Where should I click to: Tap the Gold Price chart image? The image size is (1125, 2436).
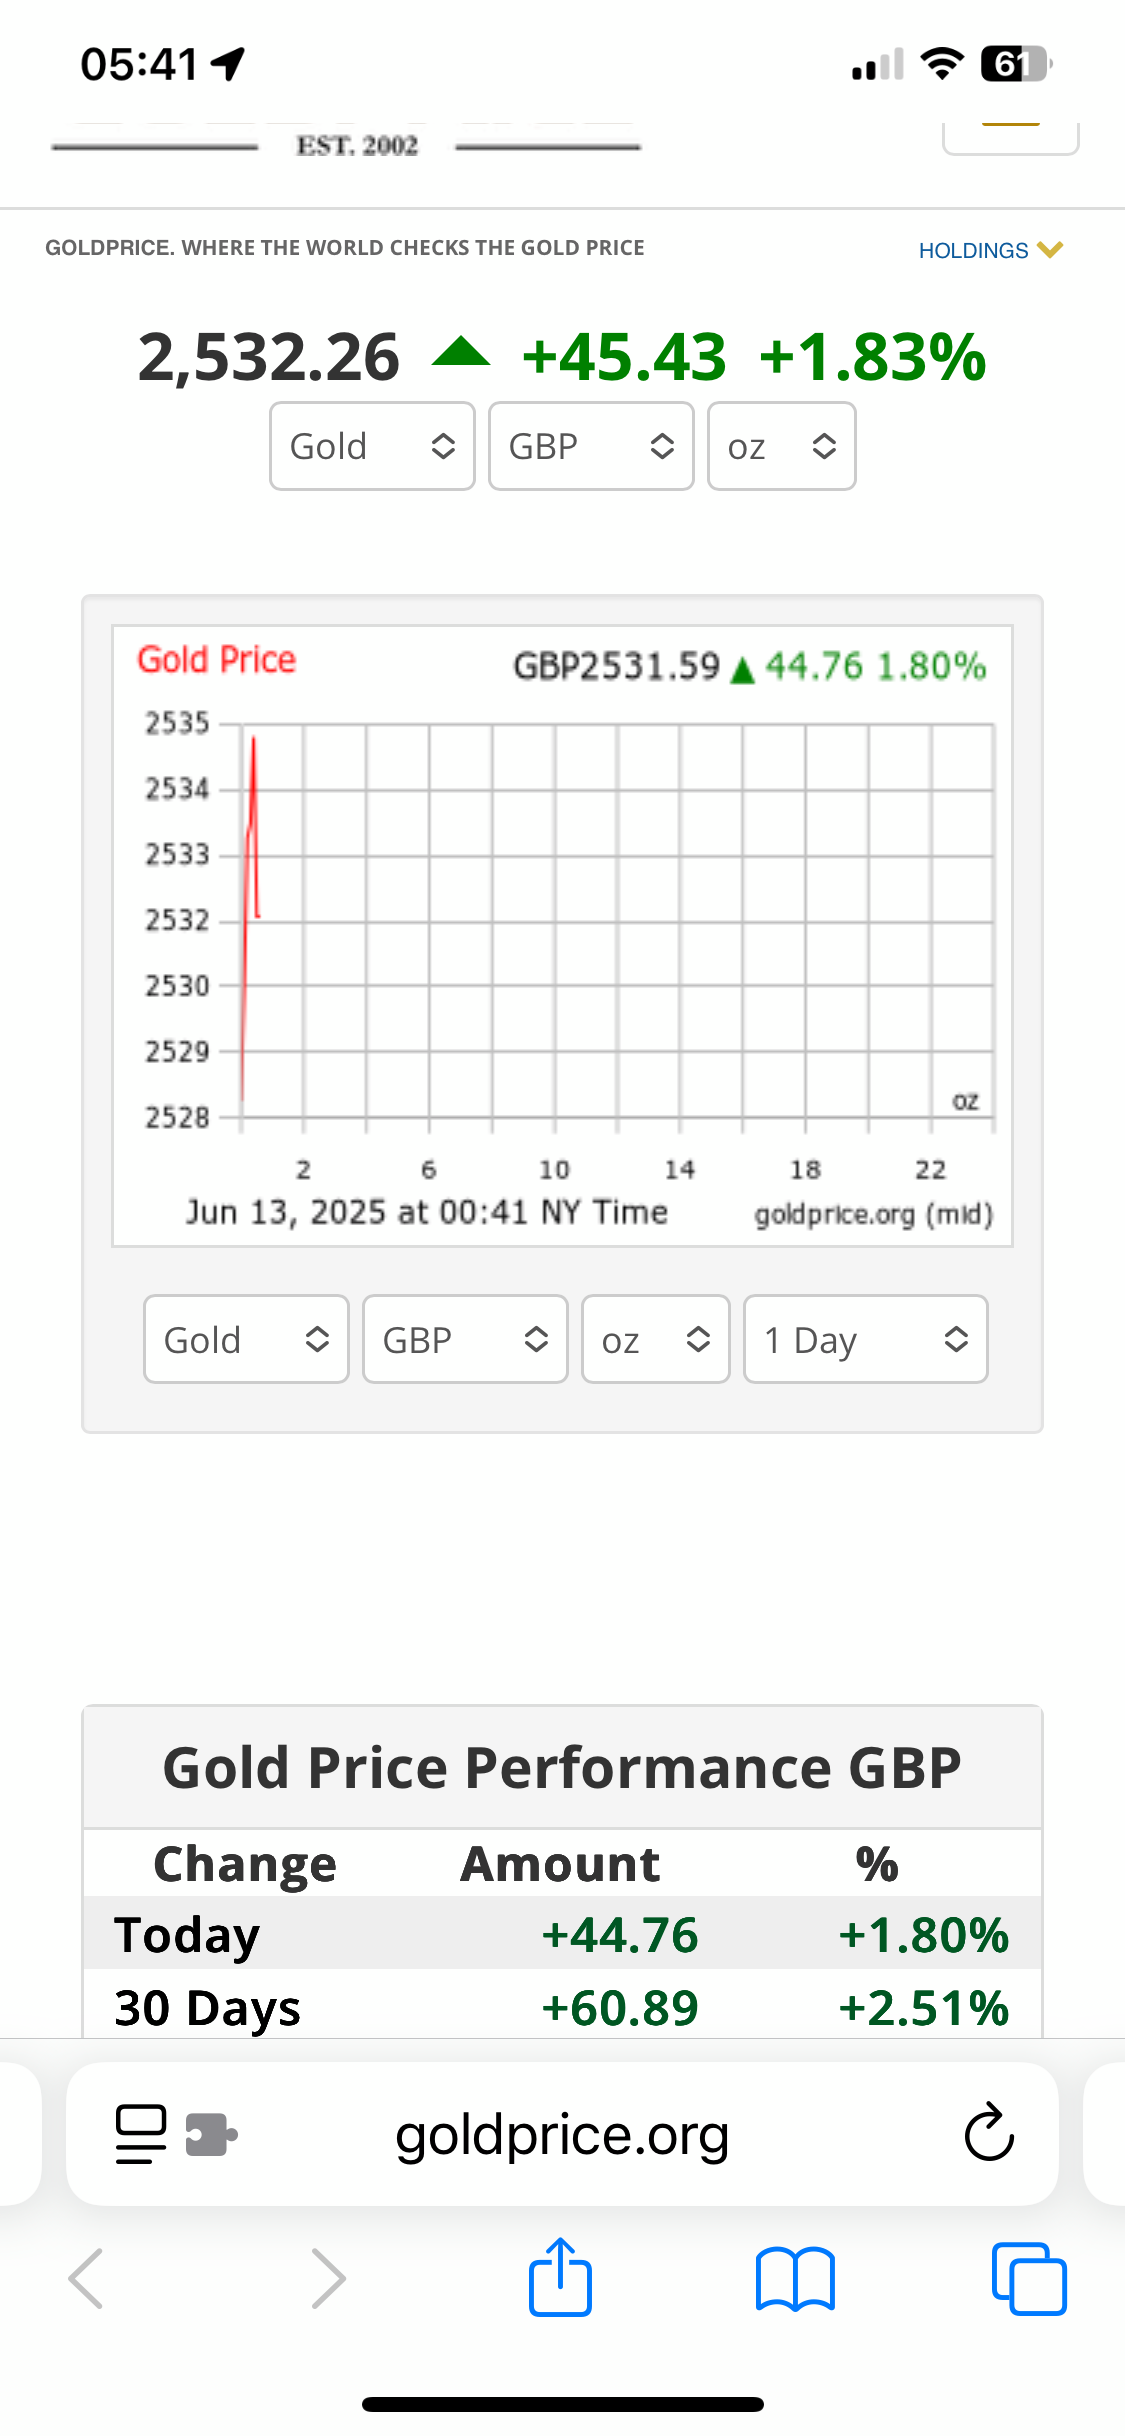[562, 935]
